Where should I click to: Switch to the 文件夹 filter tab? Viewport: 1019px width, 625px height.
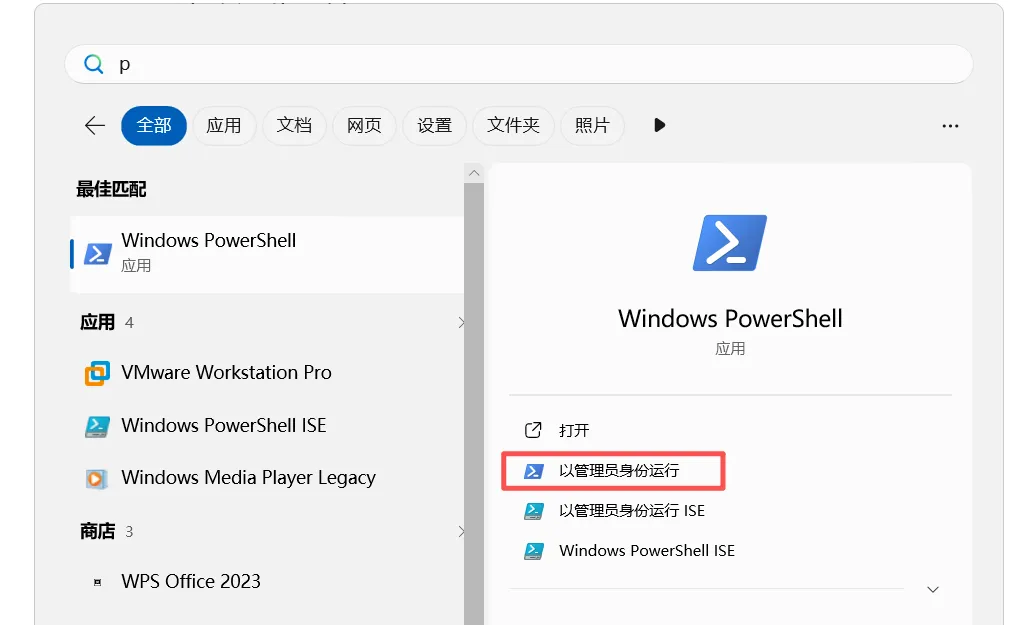point(513,125)
